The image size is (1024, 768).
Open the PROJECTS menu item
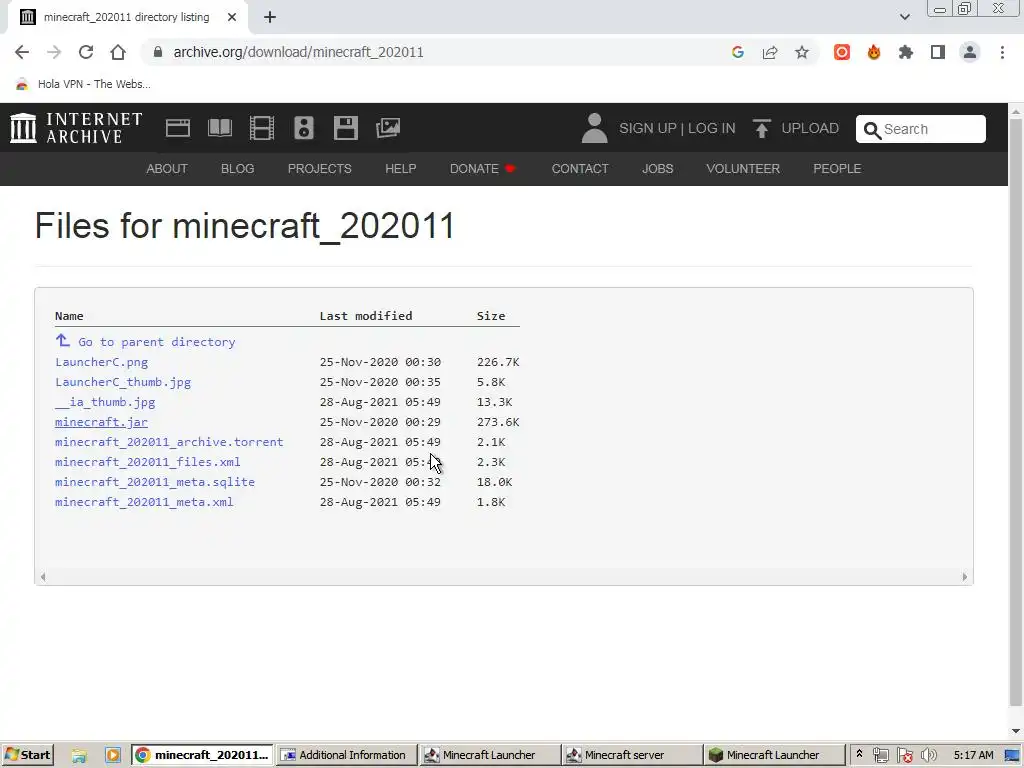[x=319, y=168]
